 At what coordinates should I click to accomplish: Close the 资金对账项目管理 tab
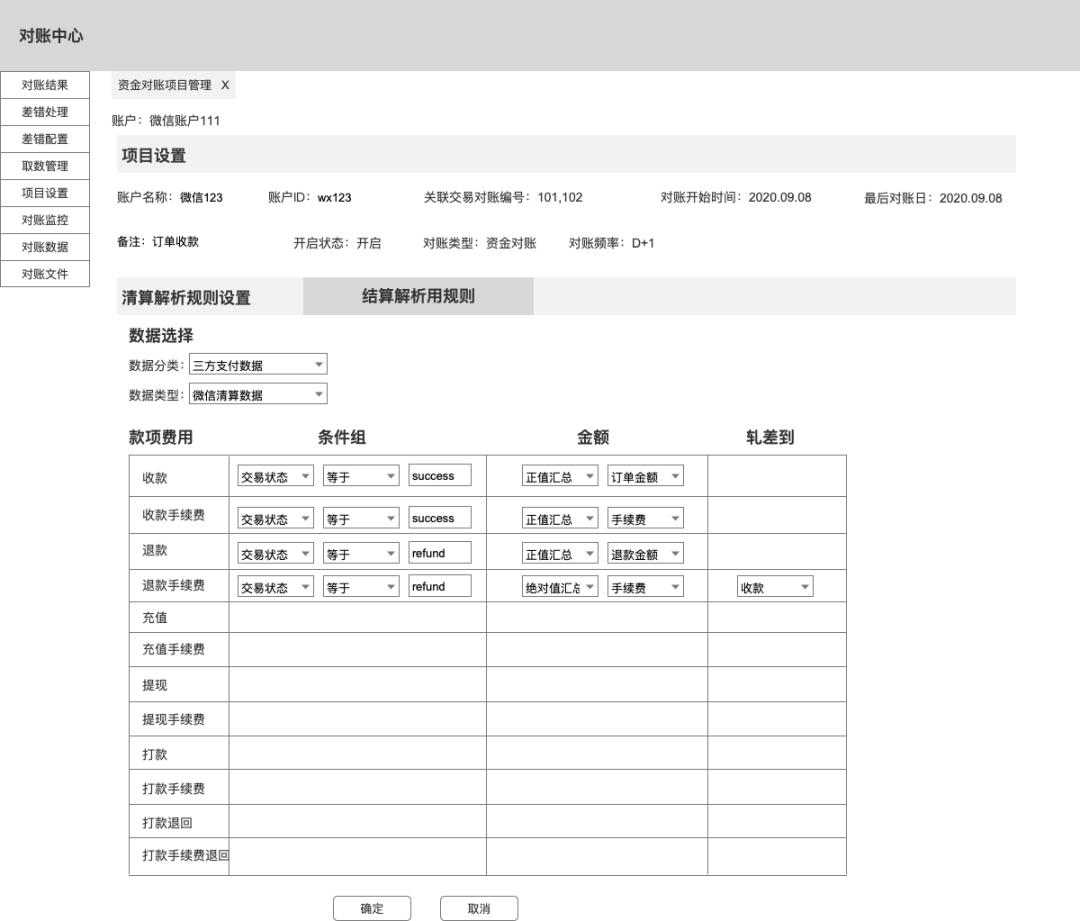pos(225,85)
